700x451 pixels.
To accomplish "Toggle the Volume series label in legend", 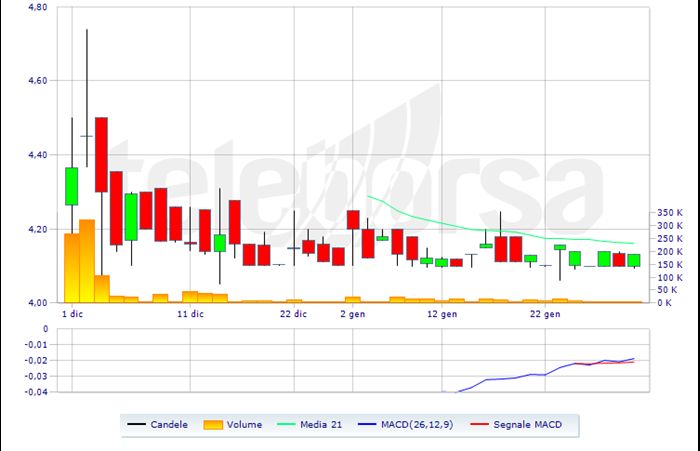I will [x=244, y=425].
